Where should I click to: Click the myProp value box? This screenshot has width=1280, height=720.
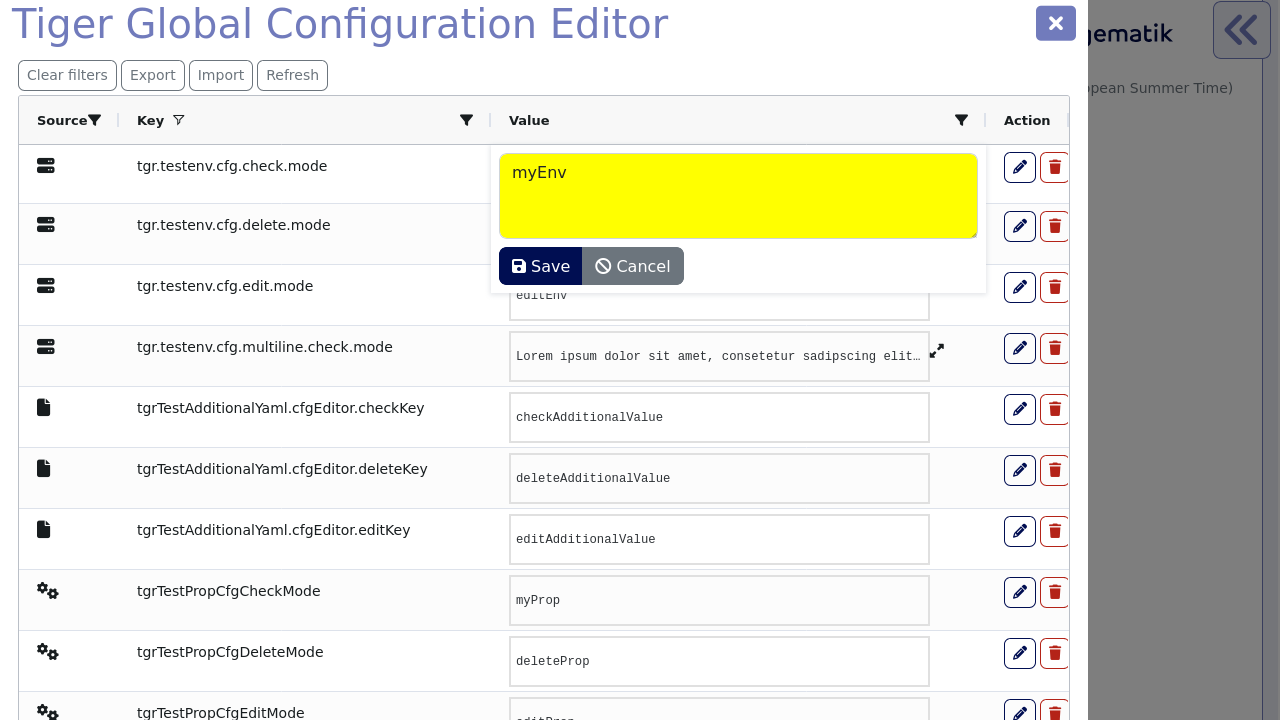pos(719,600)
